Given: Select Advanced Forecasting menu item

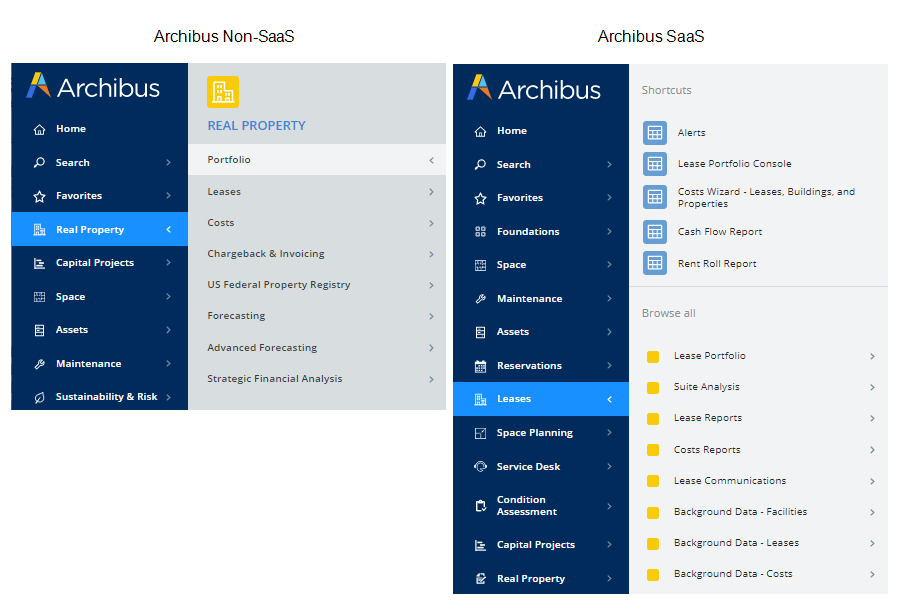Looking at the screenshot, I should click(x=262, y=348).
